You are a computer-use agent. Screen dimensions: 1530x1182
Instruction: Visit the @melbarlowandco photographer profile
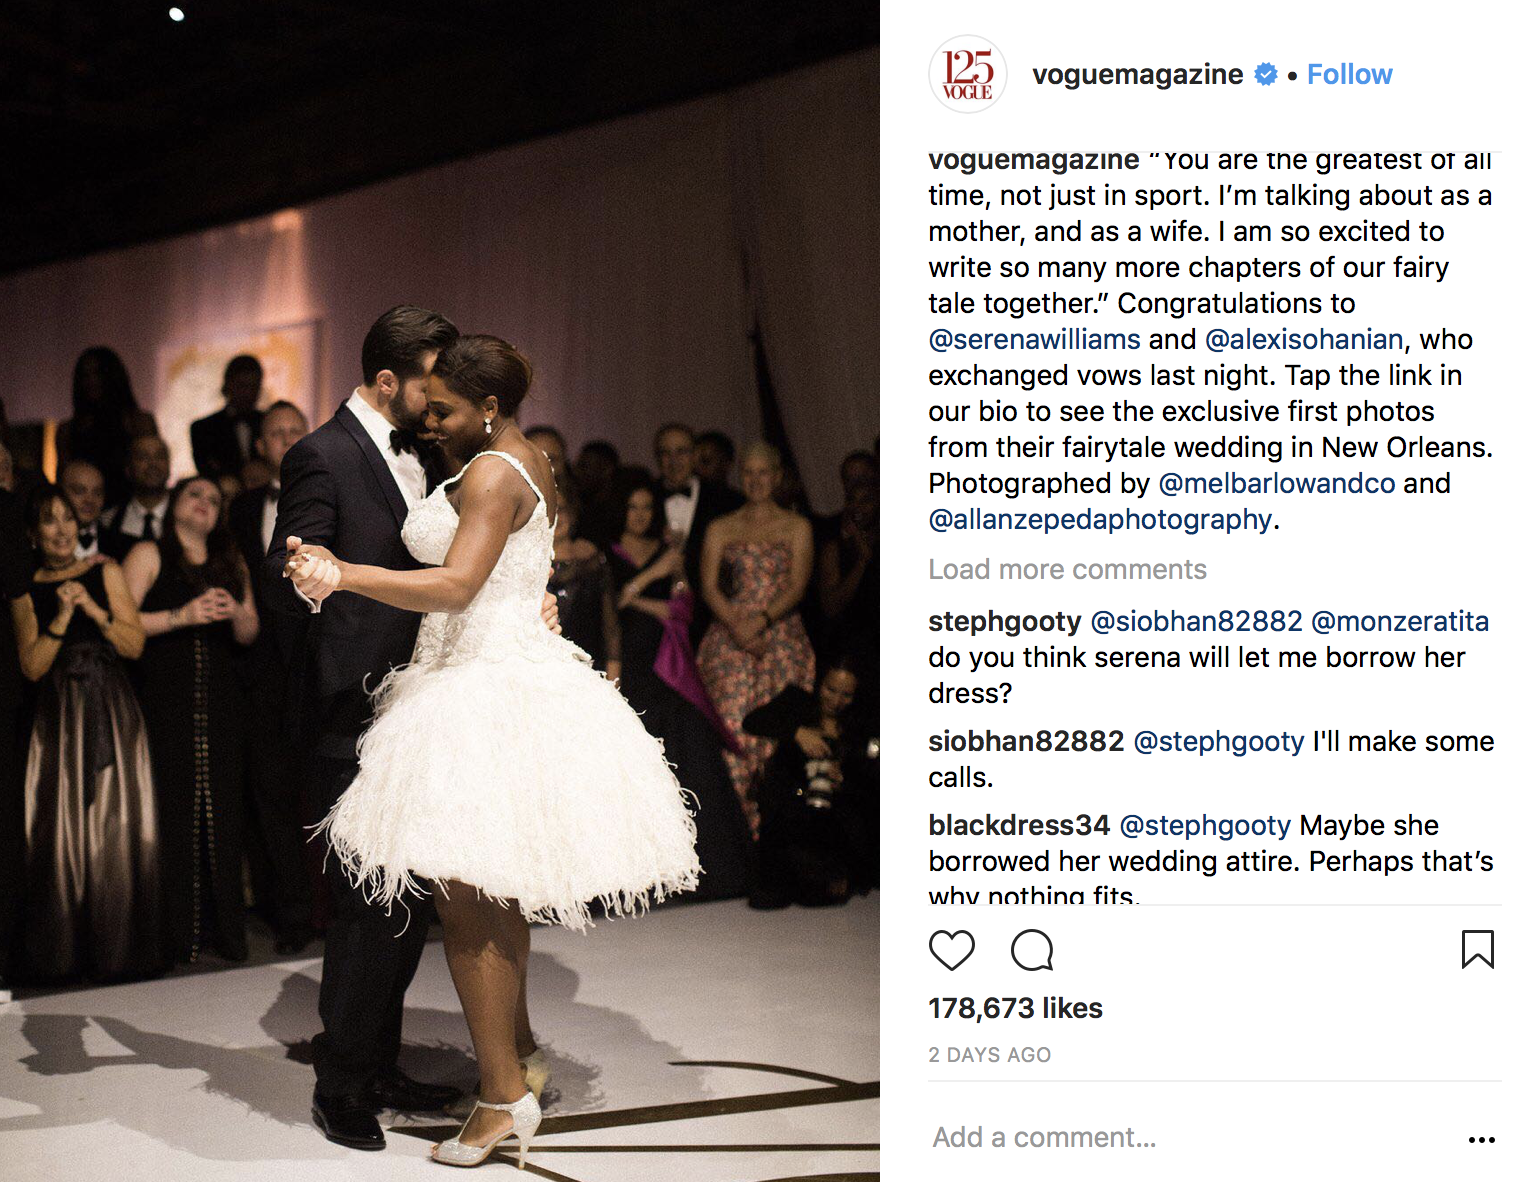click(1276, 483)
